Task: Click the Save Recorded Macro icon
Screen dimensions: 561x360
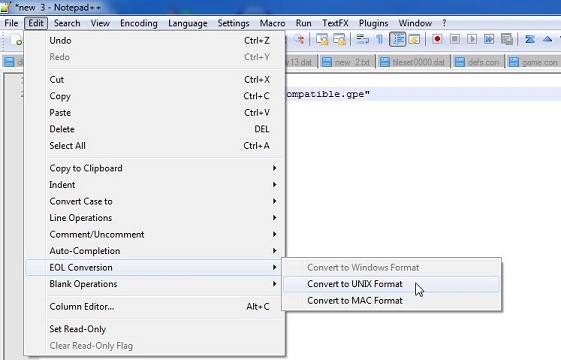Action: pos(507,39)
